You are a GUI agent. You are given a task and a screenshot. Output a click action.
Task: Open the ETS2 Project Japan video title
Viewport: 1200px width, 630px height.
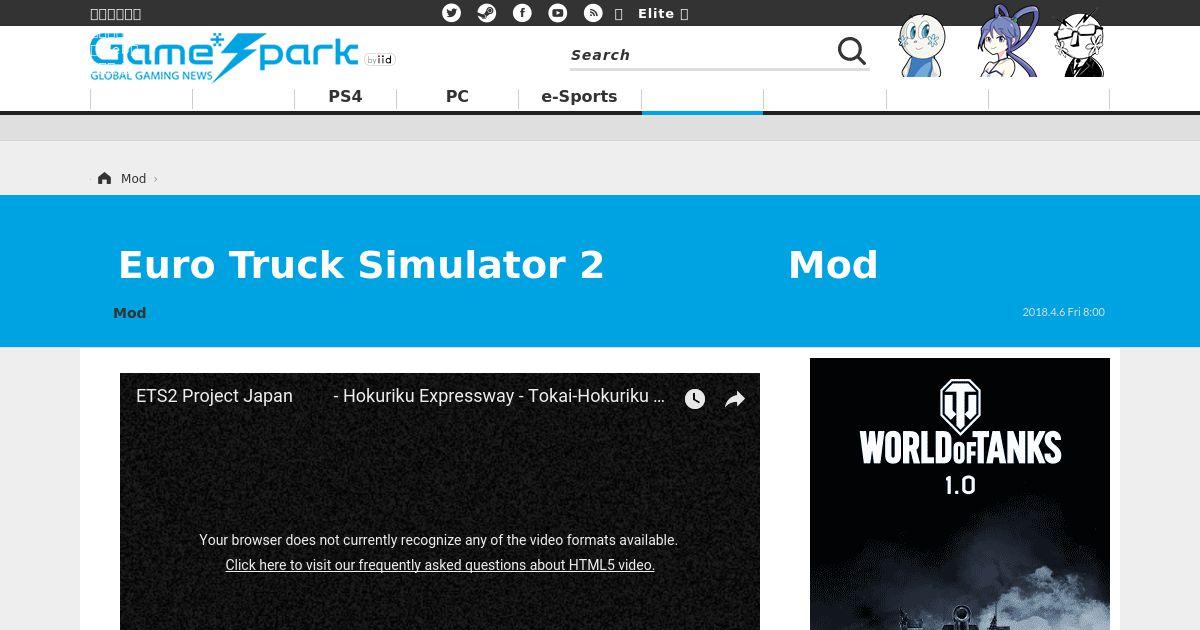point(400,396)
